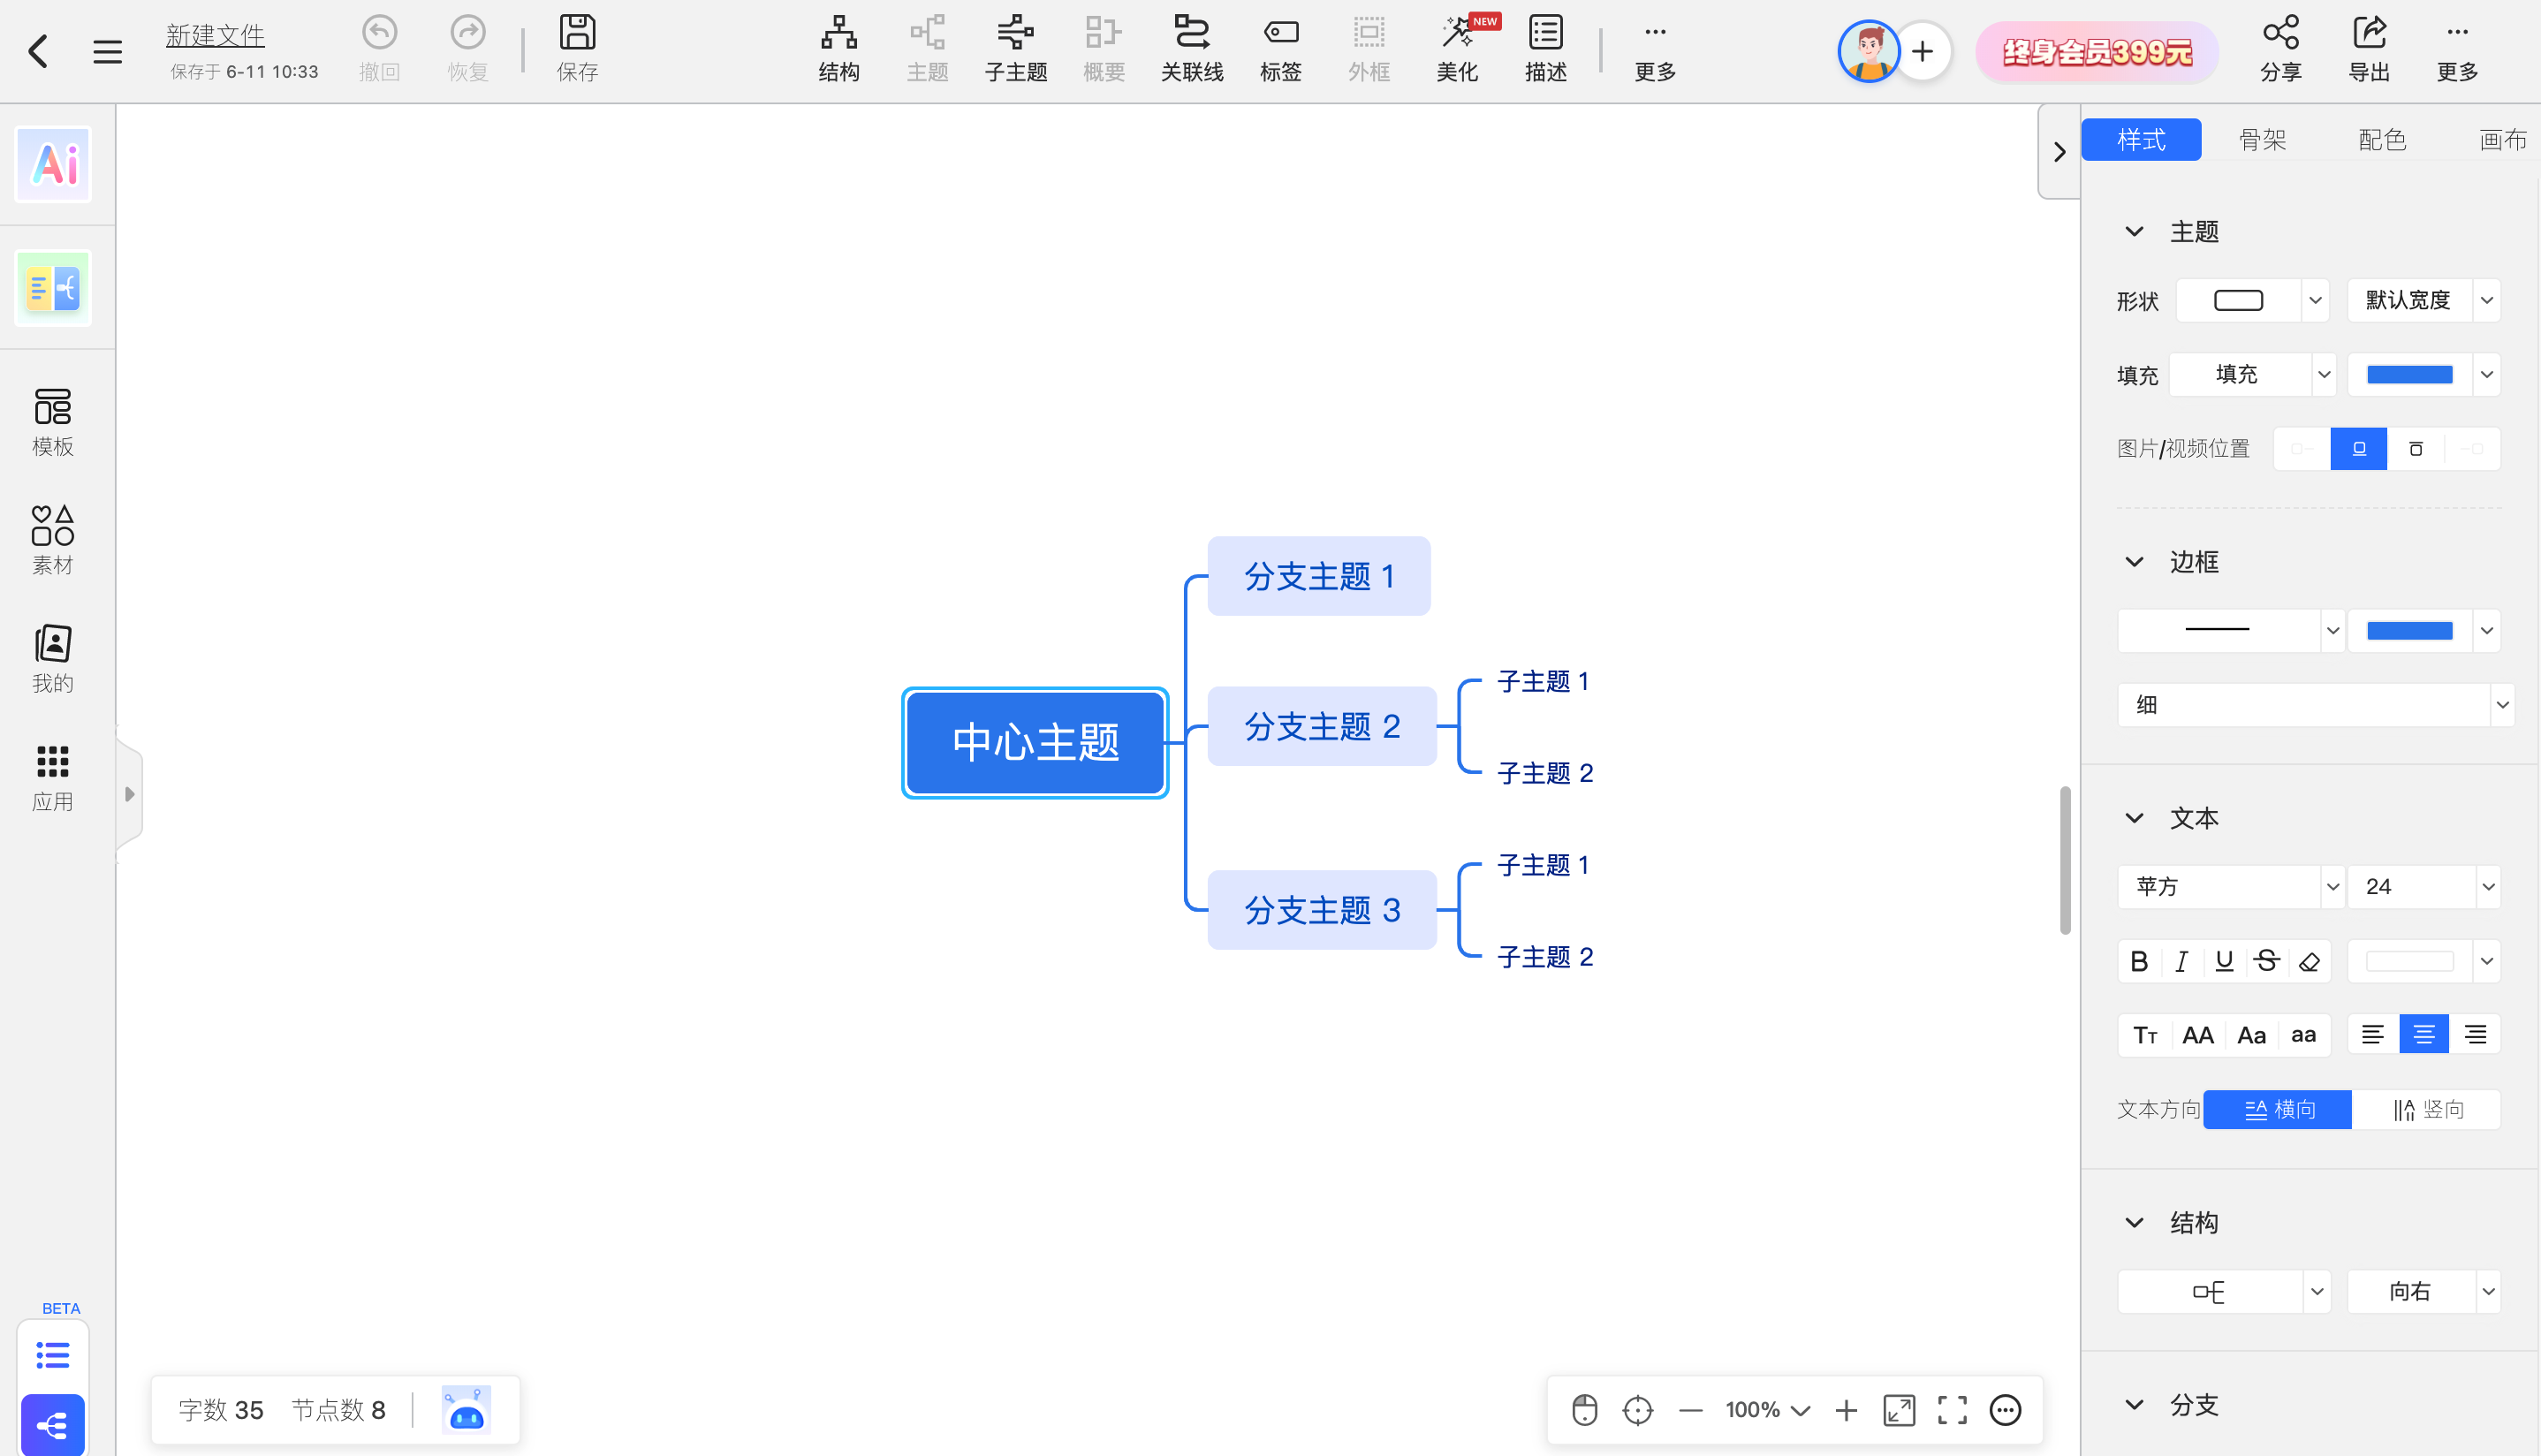
Task: Click the 终身会员399元 membership button
Action: click(x=2096, y=50)
